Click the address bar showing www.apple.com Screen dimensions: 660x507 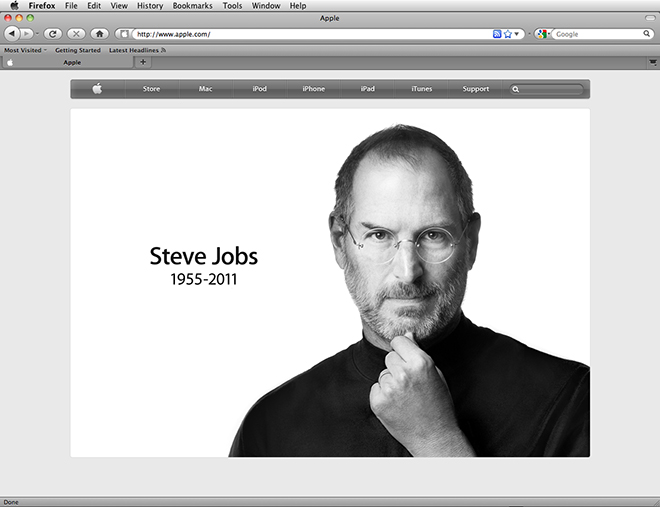311,34
